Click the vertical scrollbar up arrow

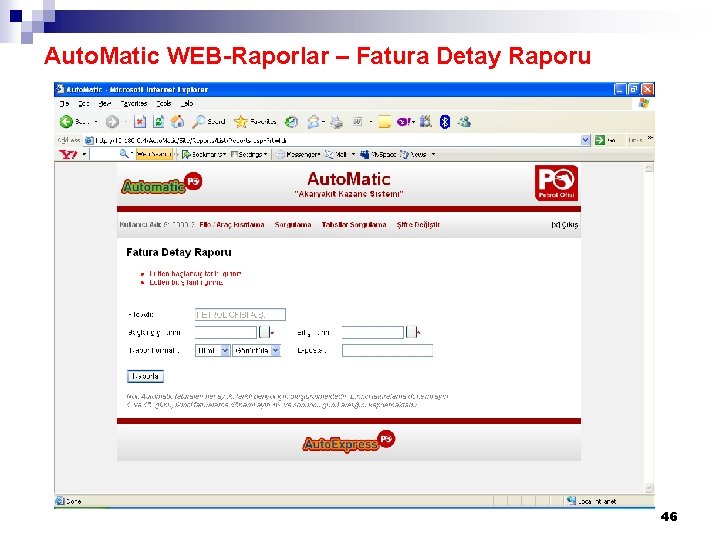click(649, 168)
